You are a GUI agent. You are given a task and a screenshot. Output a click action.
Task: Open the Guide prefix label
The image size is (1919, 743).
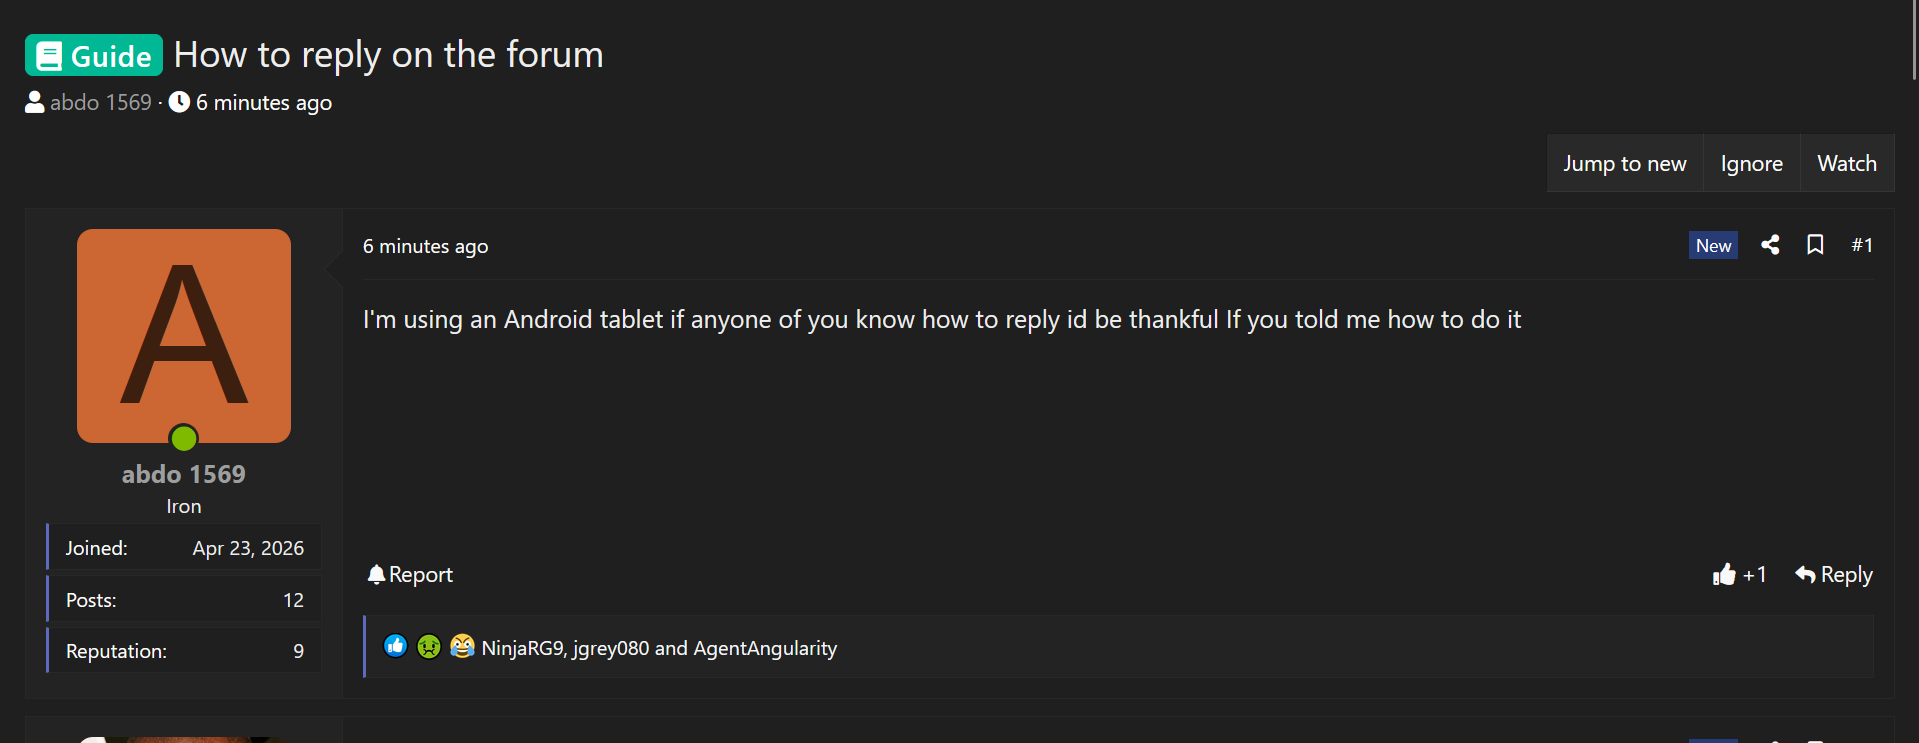pyautogui.click(x=94, y=55)
